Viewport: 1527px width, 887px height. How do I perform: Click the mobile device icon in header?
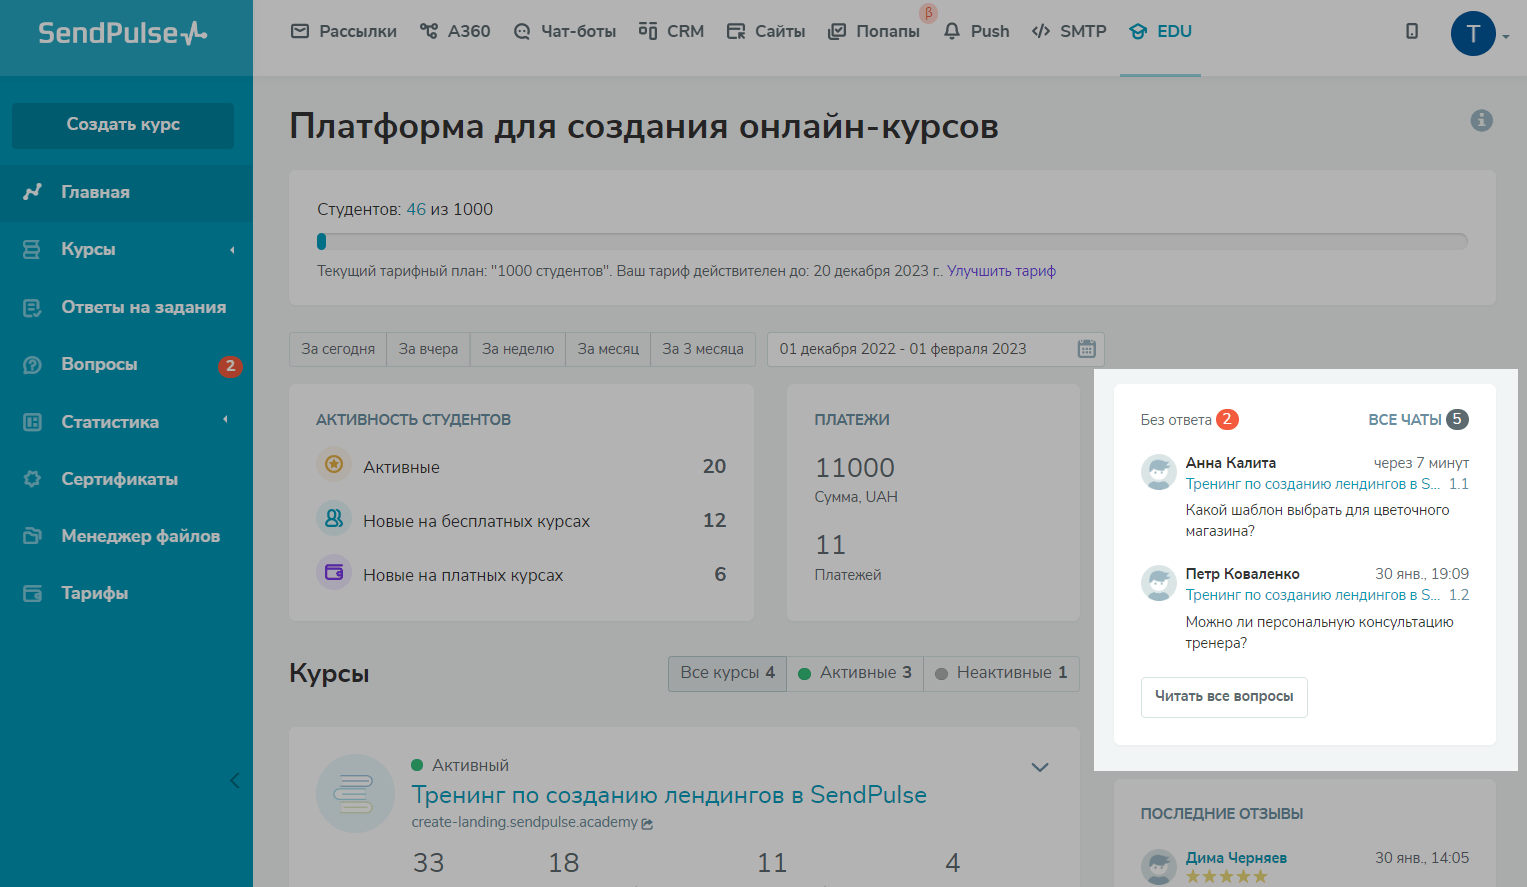(1411, 31)
